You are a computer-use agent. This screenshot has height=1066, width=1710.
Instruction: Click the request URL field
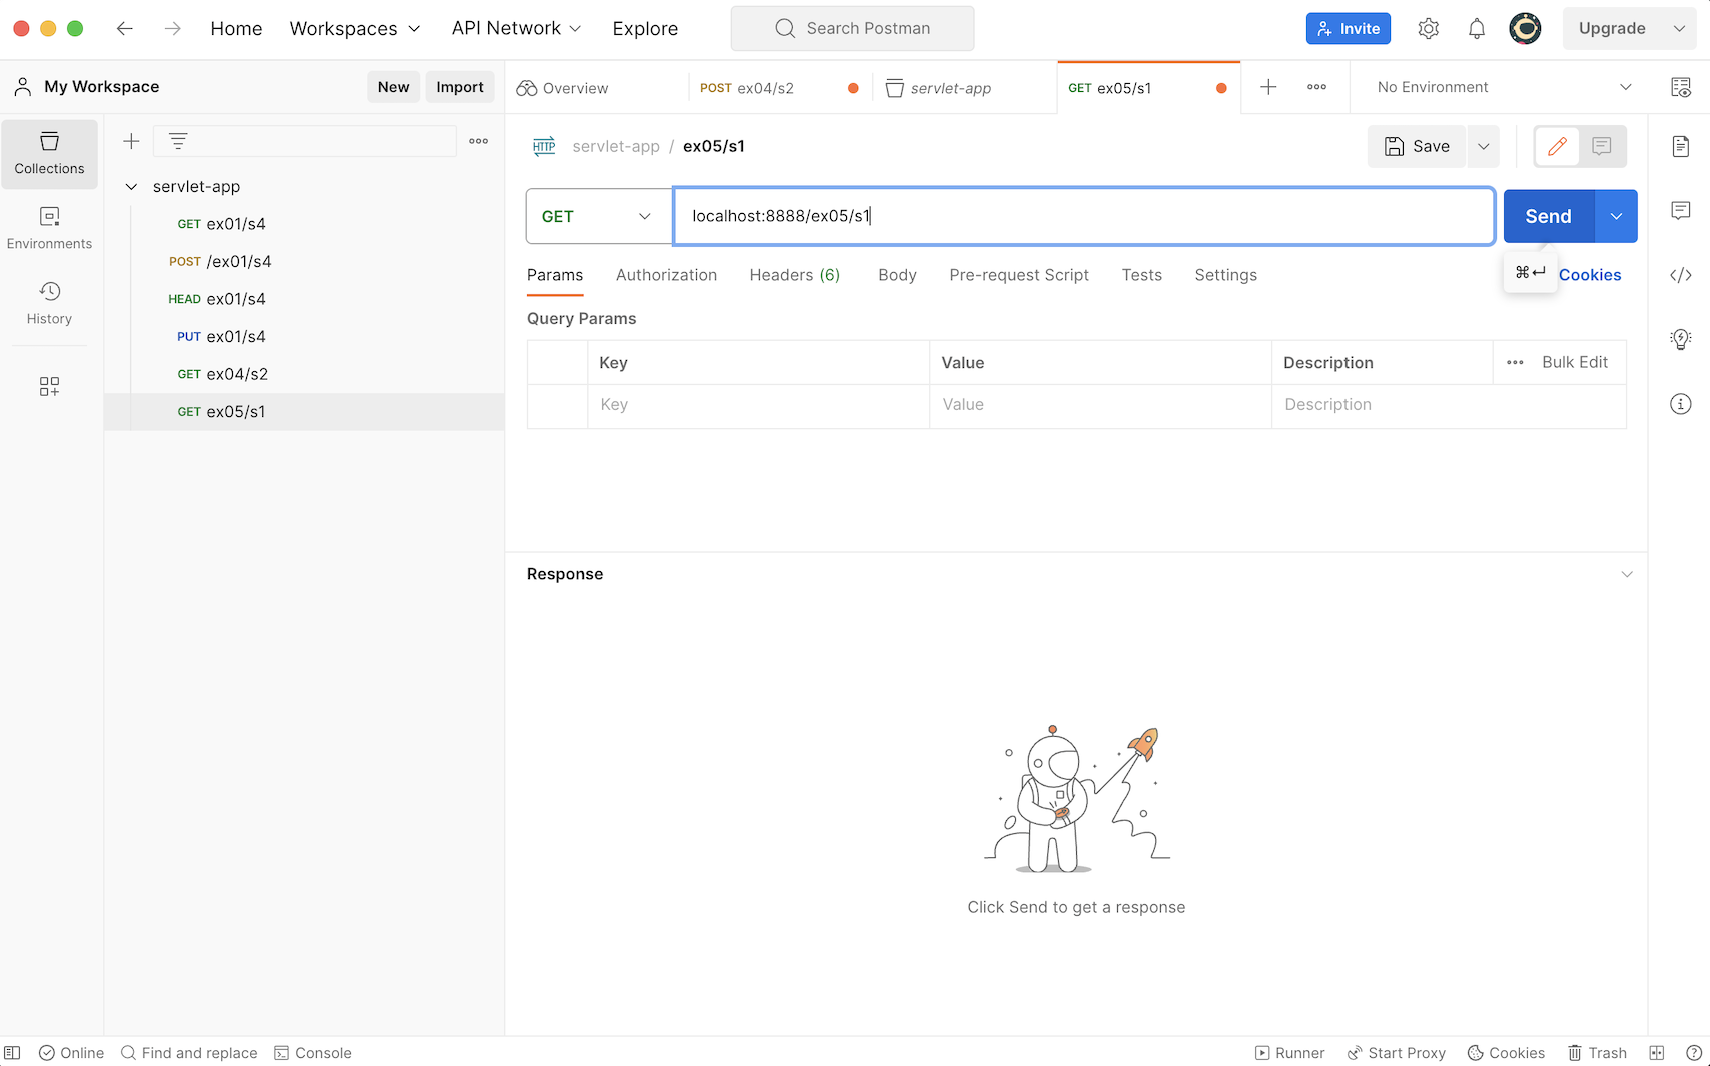click(1085, 216)
